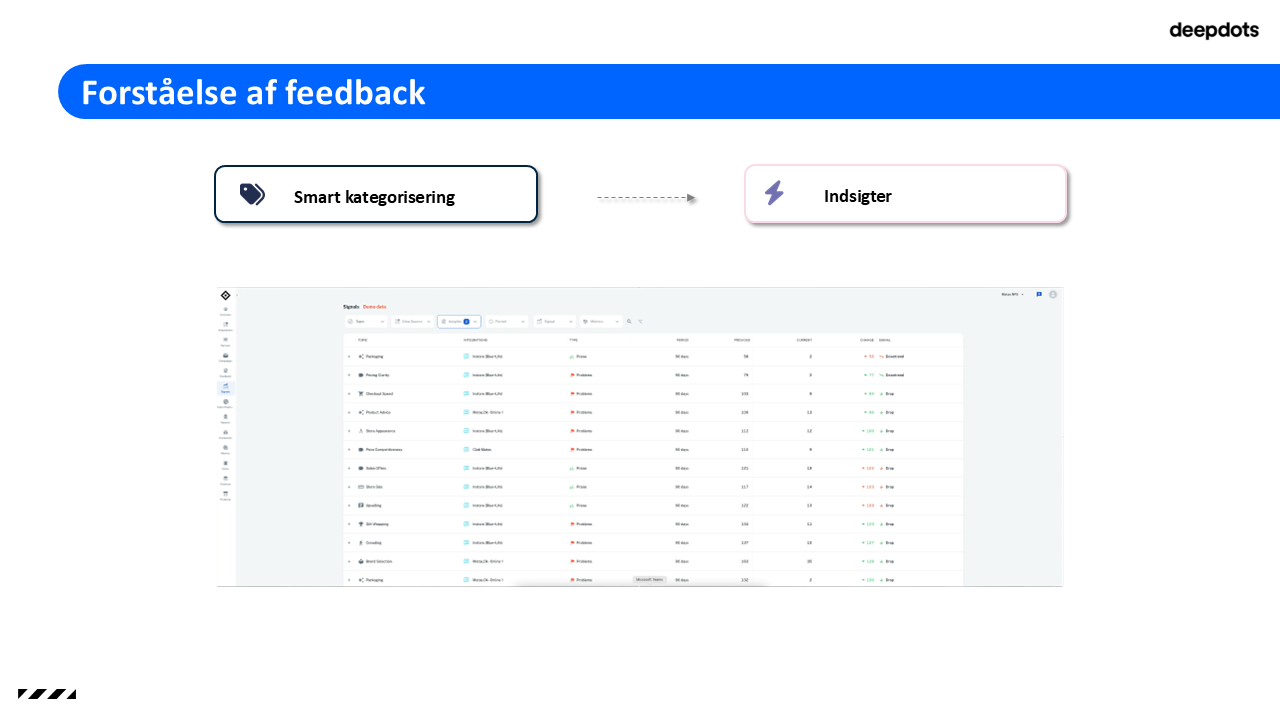Open the Insights filter dropdown
This screenshot has width=1280, height=720.
[459, 322]
